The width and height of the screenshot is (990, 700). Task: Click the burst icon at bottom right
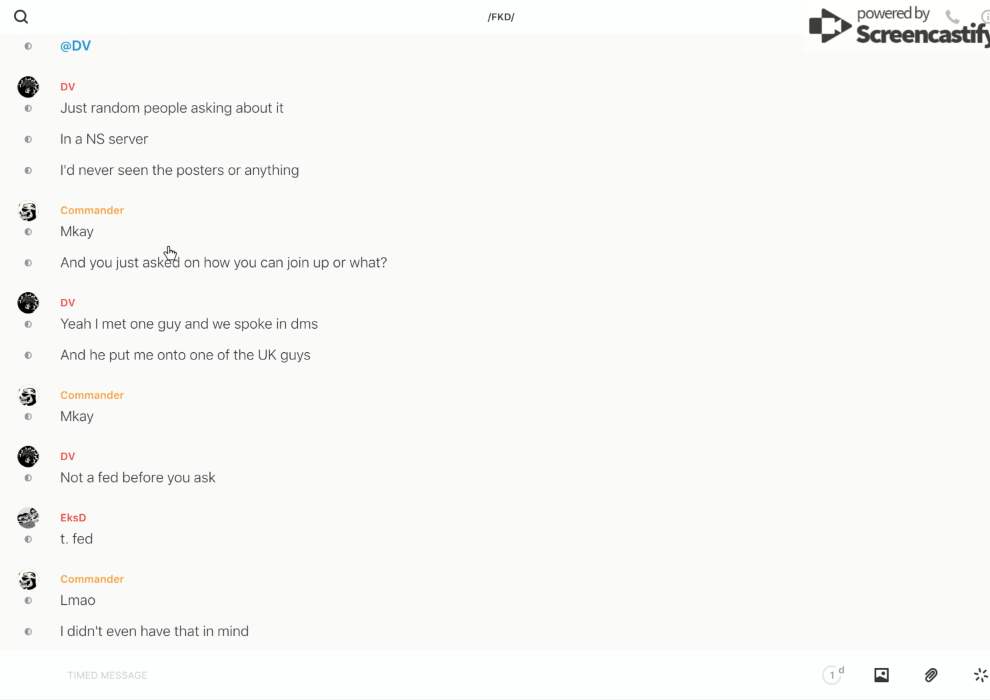[981, 675]
